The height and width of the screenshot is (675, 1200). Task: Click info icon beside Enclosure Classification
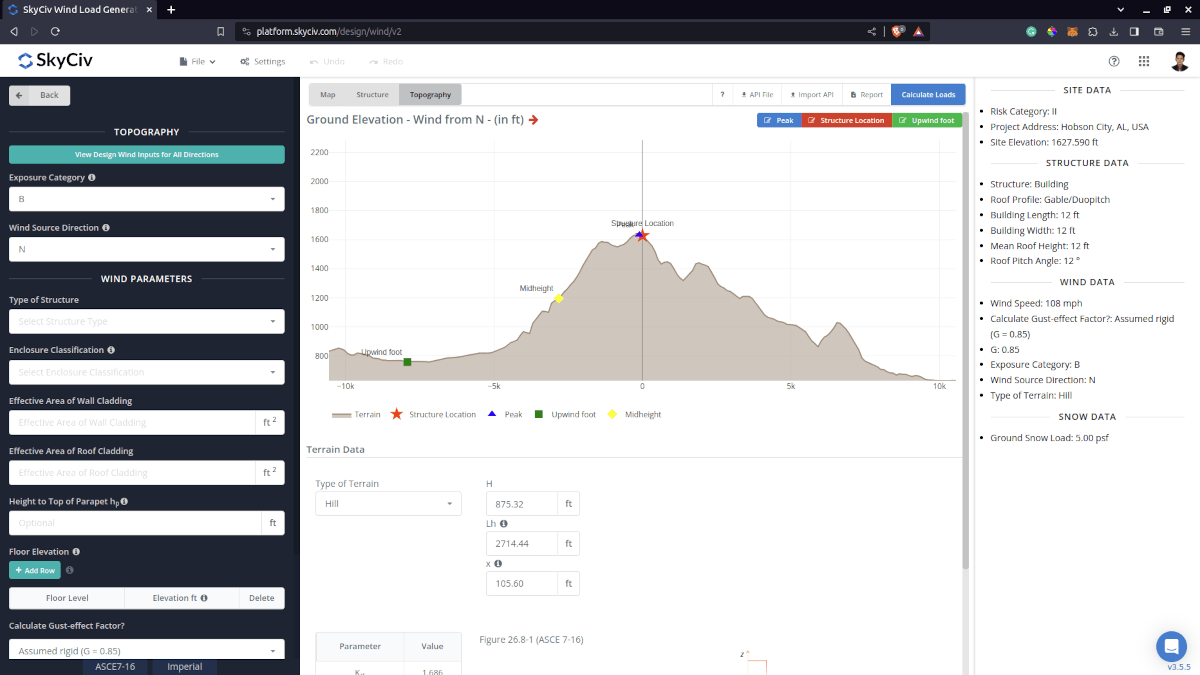[x=111, y=350]
